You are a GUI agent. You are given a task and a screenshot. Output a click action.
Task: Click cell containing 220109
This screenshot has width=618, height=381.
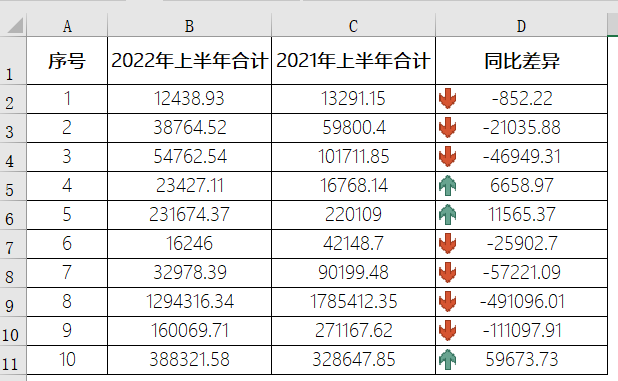pyautogui.click(x=354, y=215)
